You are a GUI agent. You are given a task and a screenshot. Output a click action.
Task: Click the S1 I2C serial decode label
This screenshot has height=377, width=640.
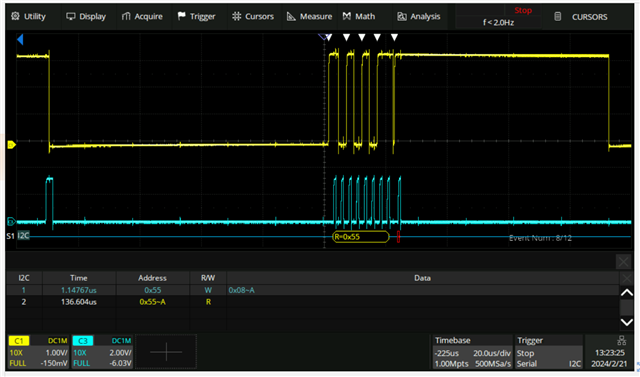pyautogui.click(x=18, y=235)
